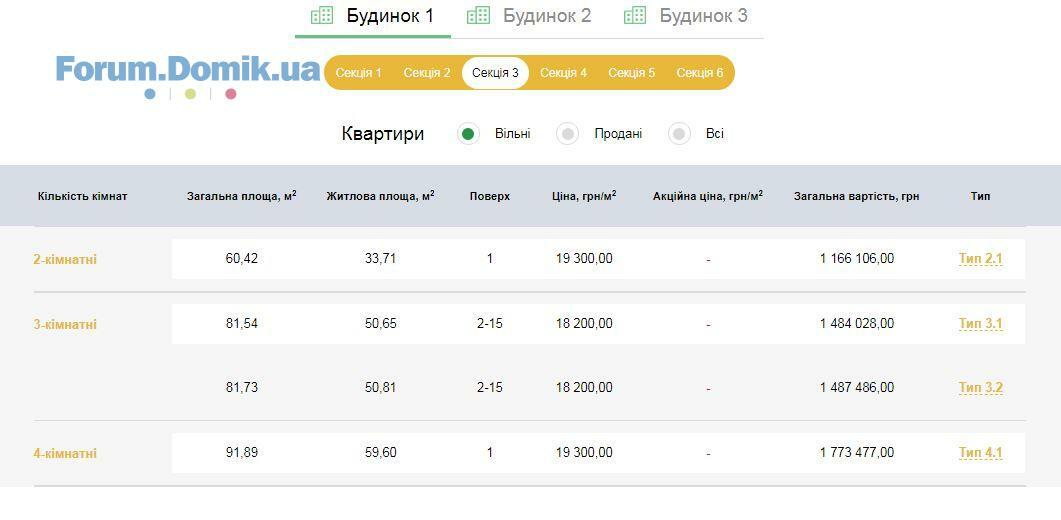Click the building icon beside Будинок 2
The image size is (1061, 520).
click(x=478, y=16)
